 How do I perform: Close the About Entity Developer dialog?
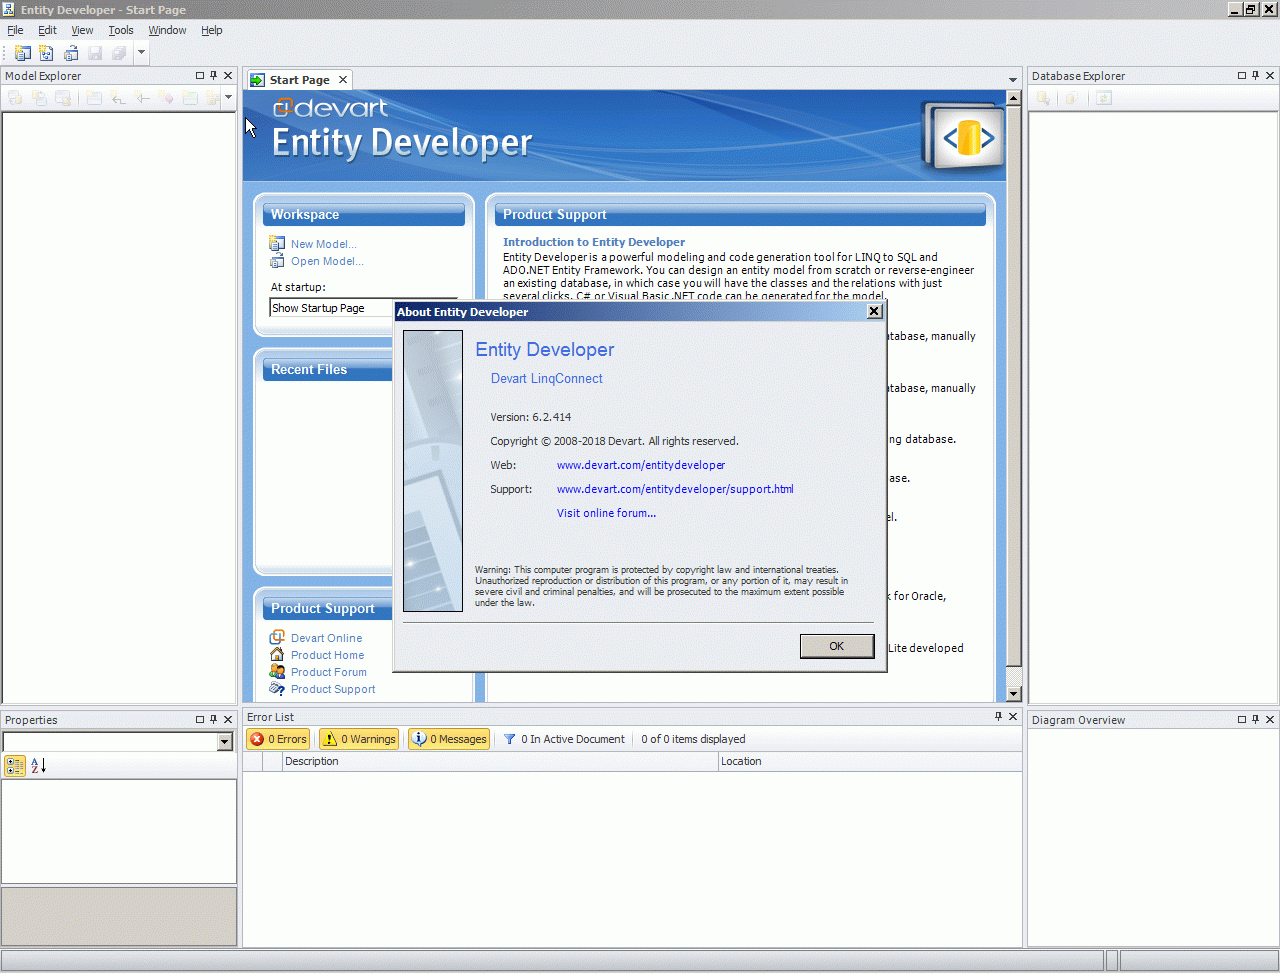click(x=874, y=312)
